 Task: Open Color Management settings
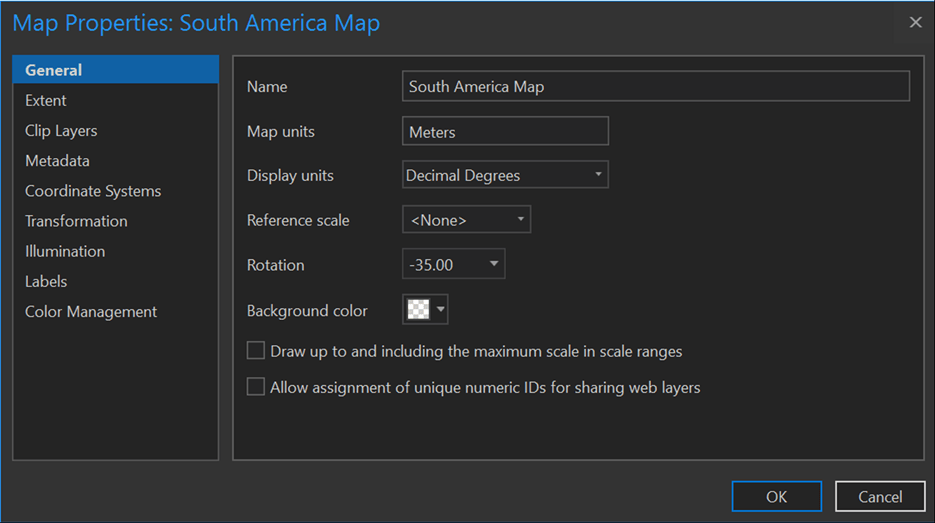pyautogui.click(x=91, y=312)
